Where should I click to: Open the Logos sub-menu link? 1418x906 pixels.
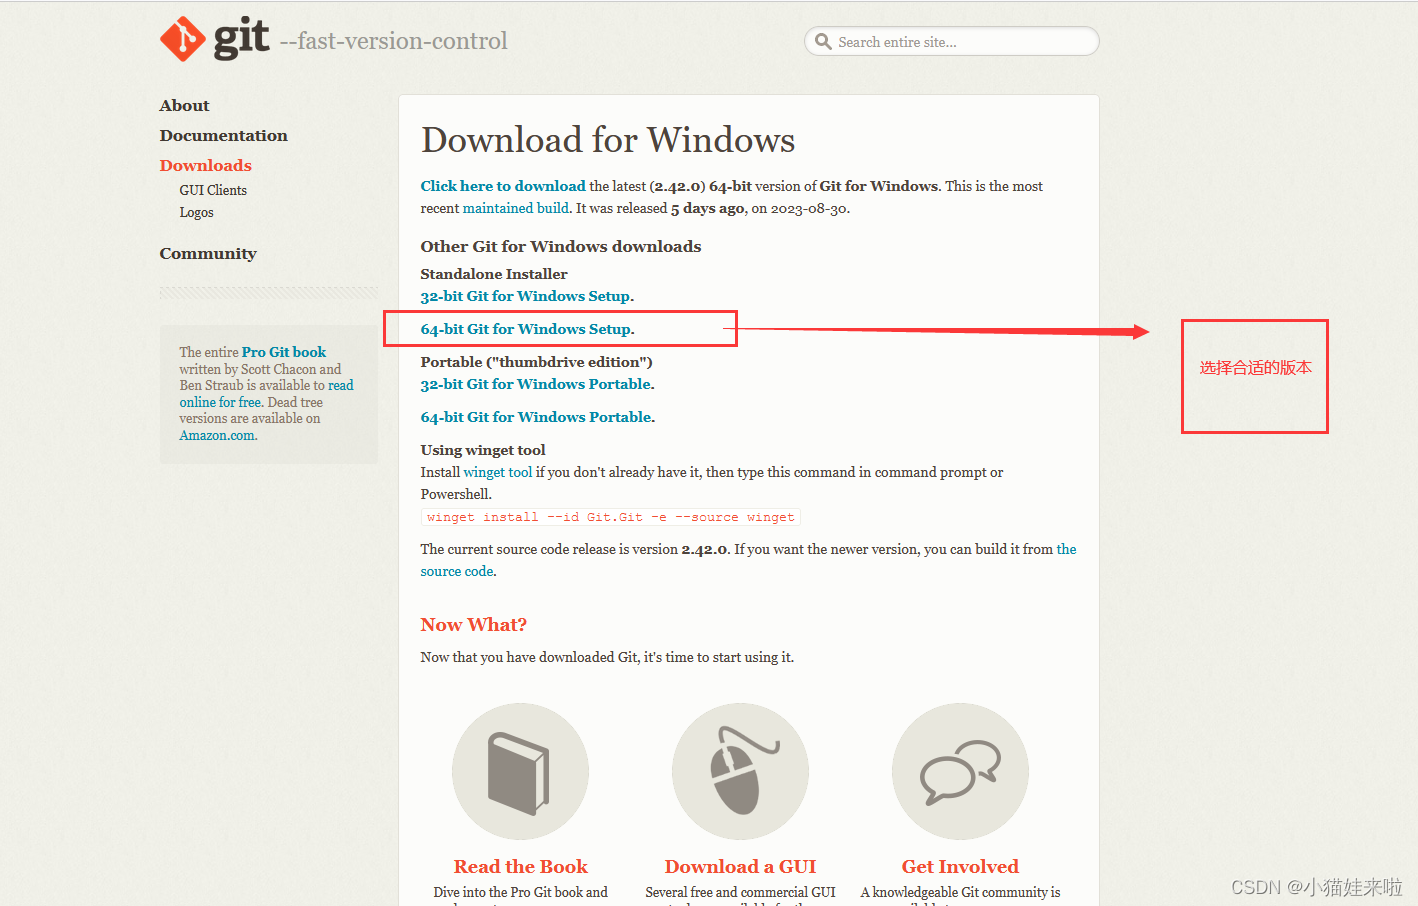(196, 212)
